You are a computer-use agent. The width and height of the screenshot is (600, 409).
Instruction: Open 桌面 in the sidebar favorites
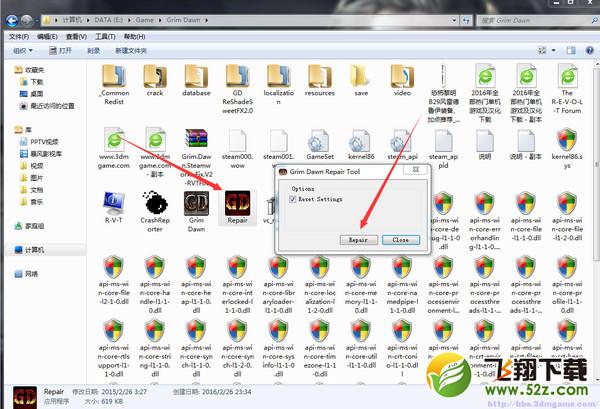[x=31, y=94]
